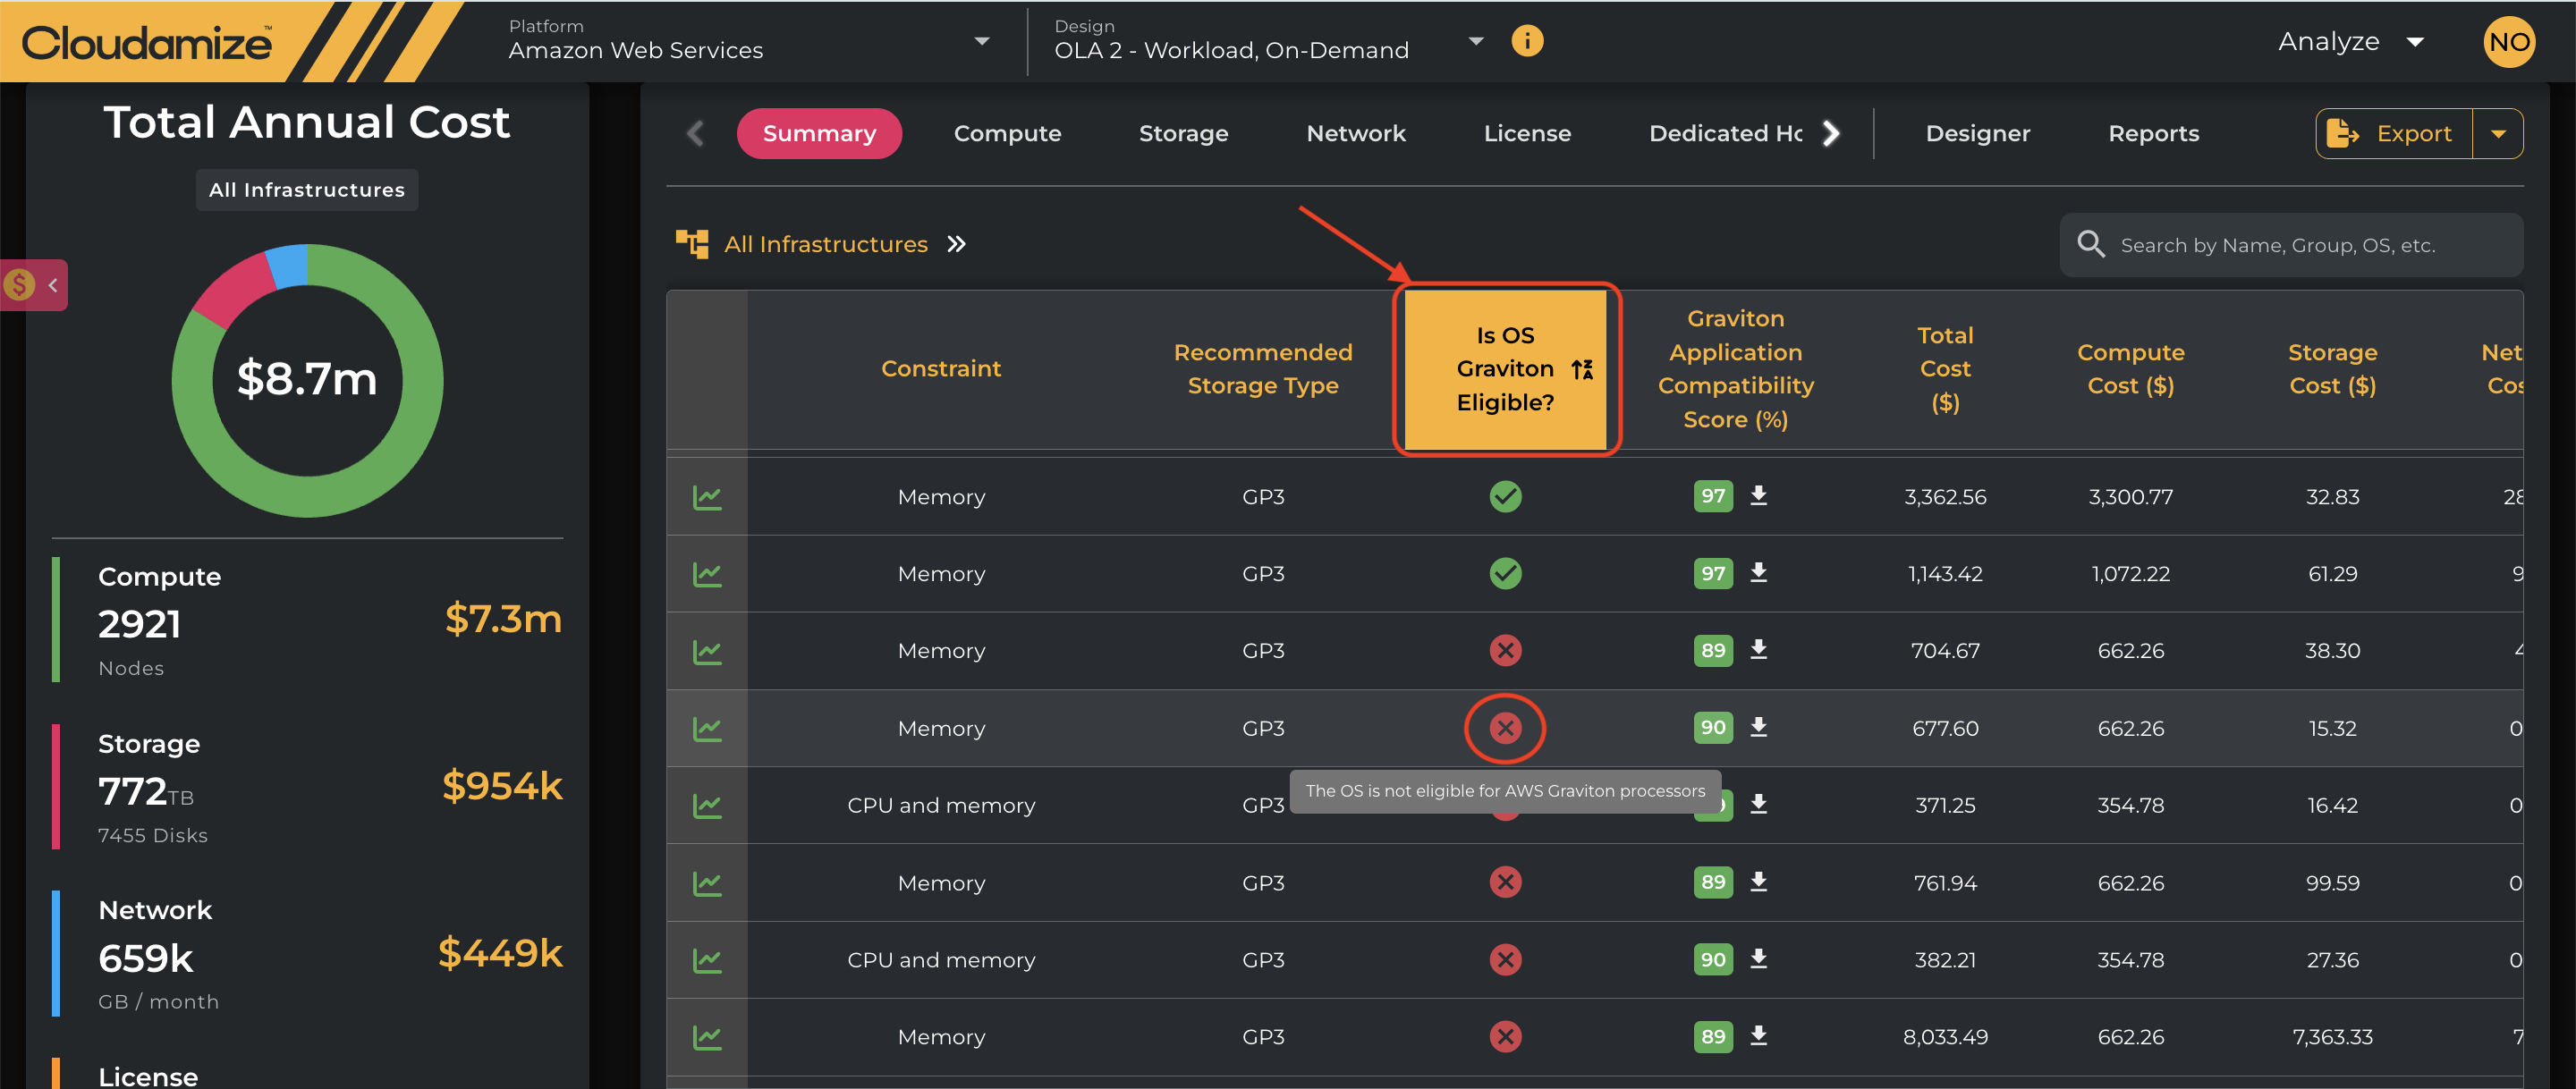2576x1089 pixels.
Task: Click the trend chart icon in first row
Action: pyautogui.click(x=707, y=497)
